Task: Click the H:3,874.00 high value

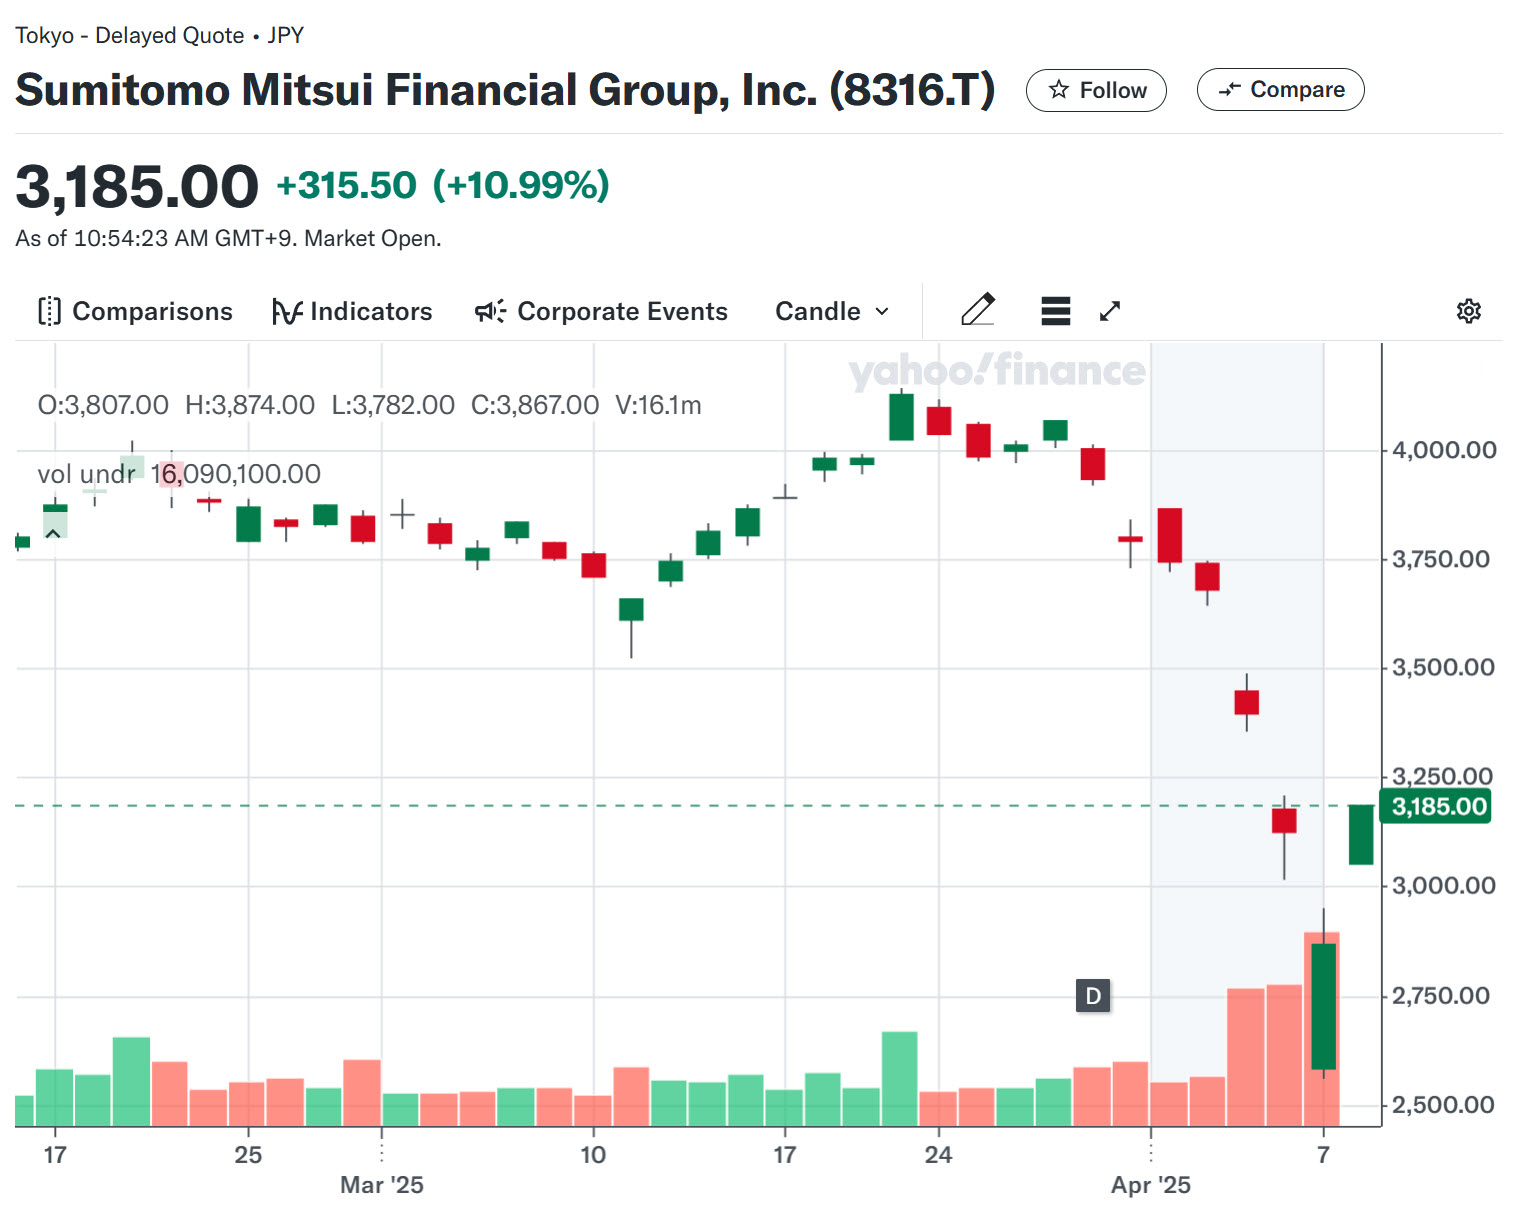Action: 250,405
